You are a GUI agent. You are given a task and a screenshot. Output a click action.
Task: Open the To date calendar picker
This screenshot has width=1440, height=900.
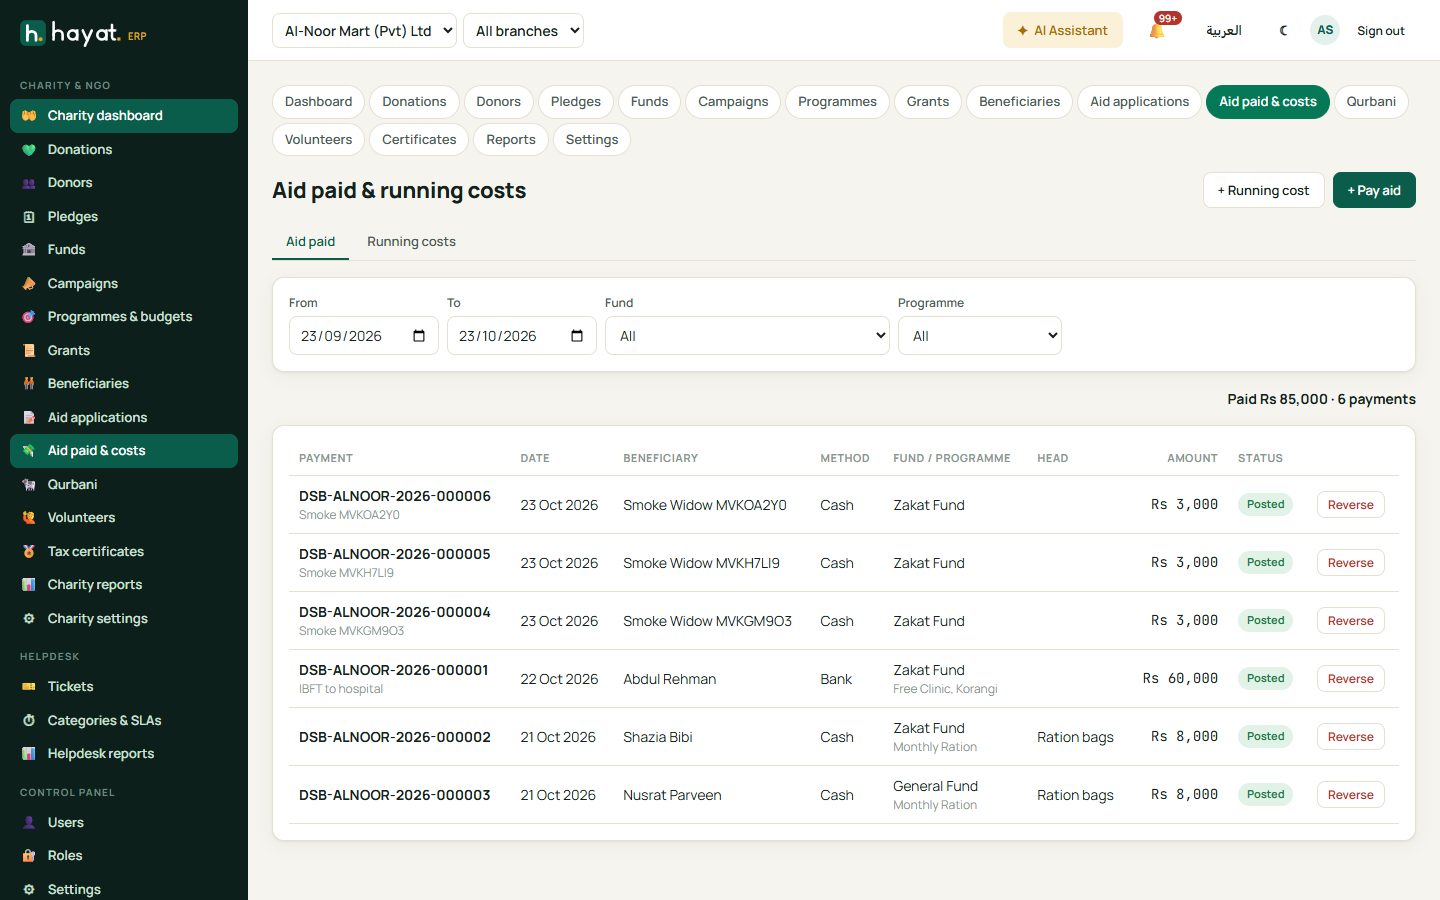[577, 336]
